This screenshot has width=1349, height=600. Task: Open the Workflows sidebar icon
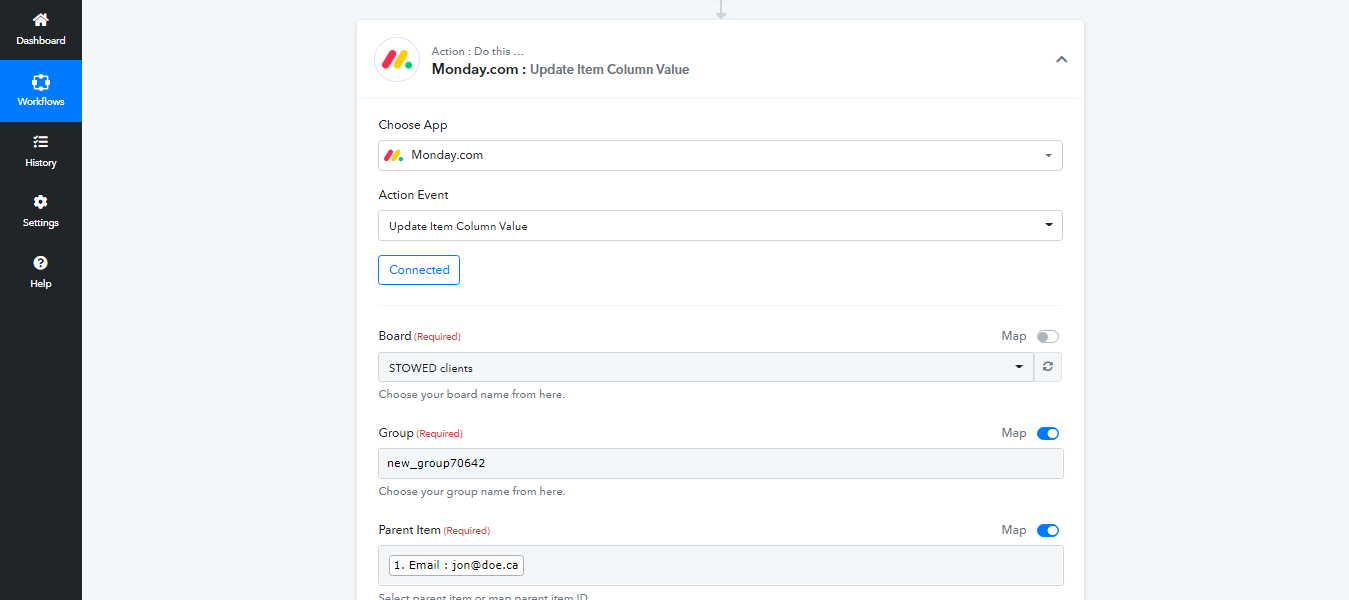41,82
